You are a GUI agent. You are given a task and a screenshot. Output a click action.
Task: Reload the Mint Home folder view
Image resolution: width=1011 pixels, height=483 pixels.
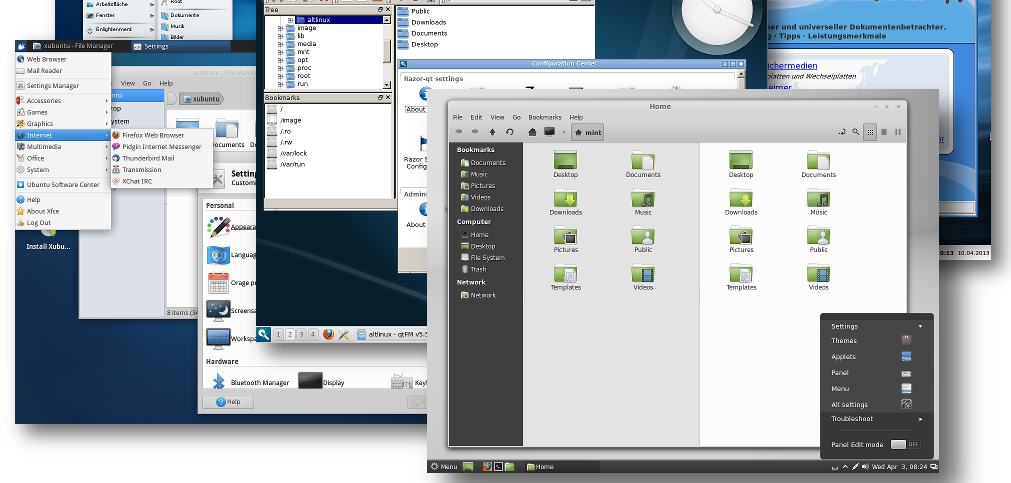click(509, 132)
